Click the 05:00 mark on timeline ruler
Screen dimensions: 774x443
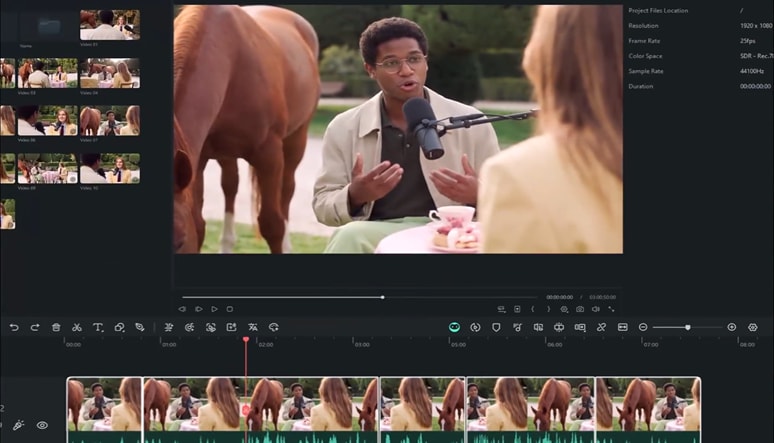(458, 344)
